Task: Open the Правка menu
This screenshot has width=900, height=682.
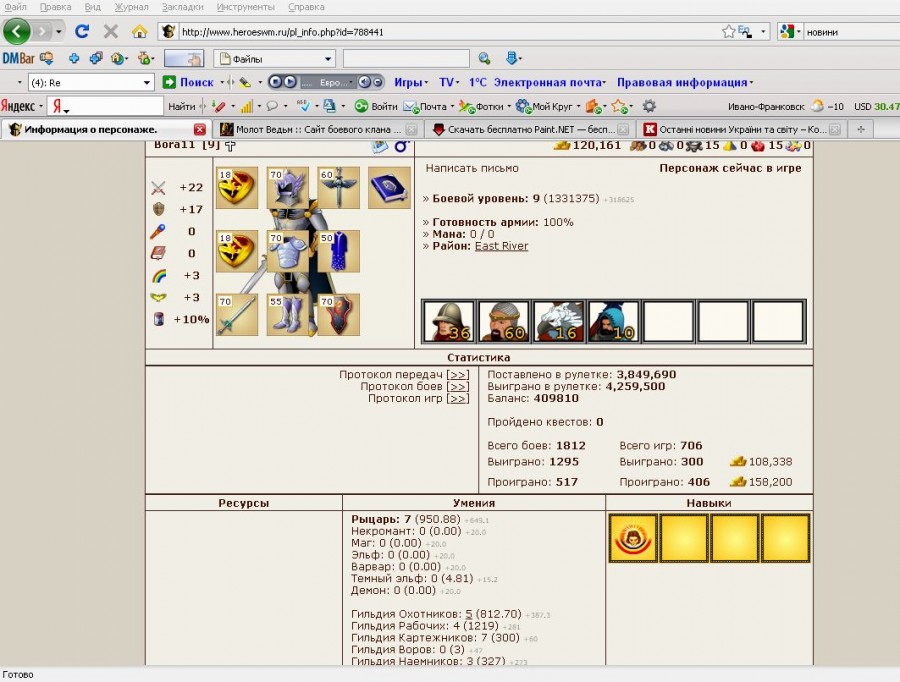Action: pos(56,7)
